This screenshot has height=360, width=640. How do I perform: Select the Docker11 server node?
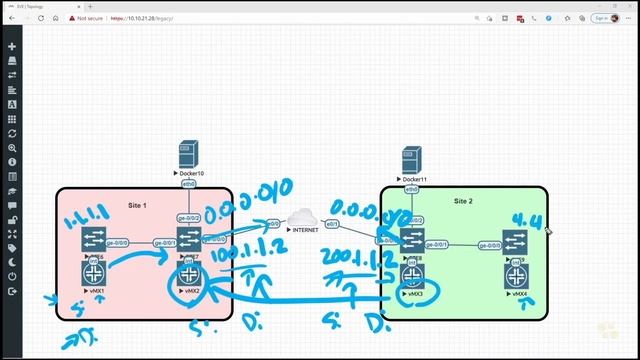[x=411, y=160]
